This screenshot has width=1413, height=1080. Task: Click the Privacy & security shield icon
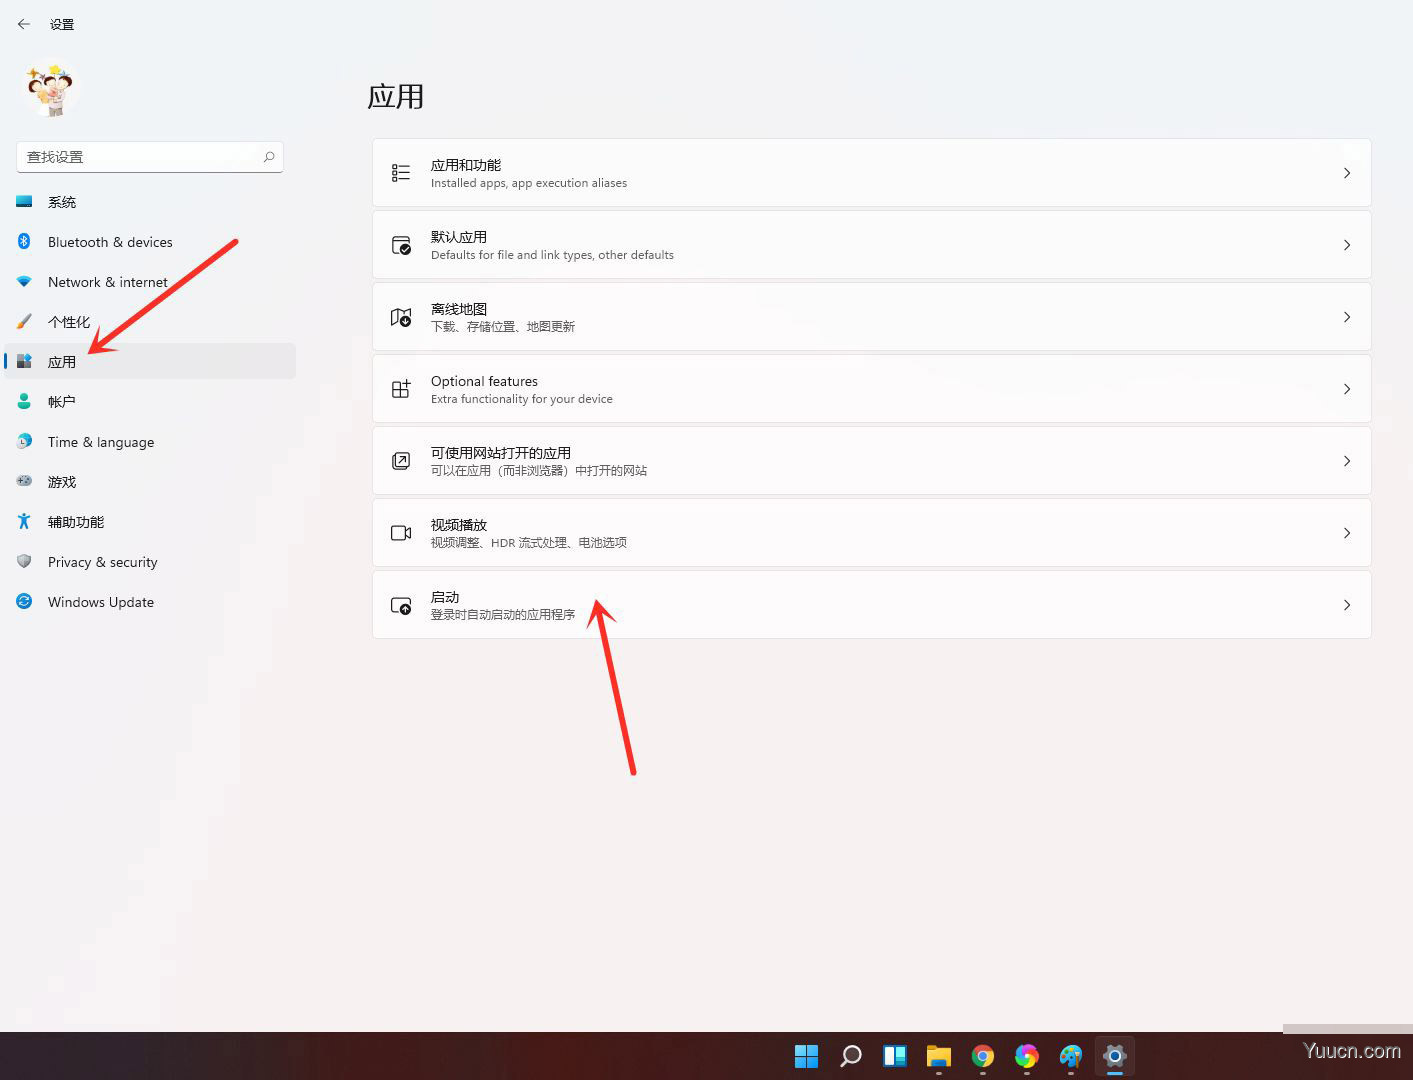24,562
